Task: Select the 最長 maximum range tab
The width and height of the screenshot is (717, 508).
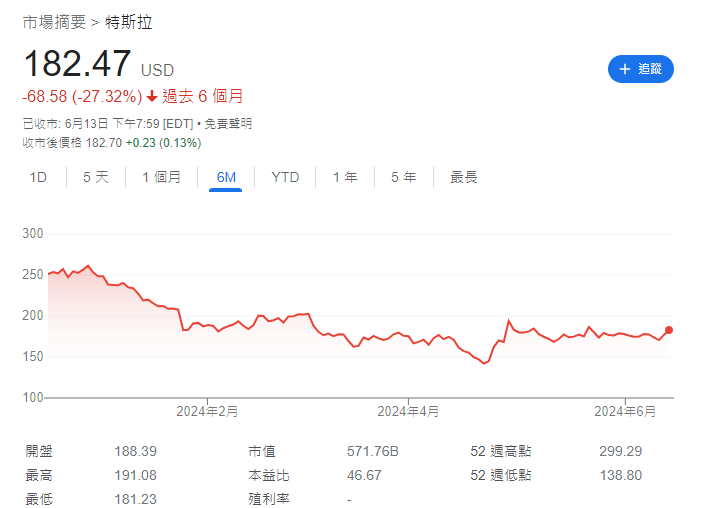Action: (x=464, y=177)
